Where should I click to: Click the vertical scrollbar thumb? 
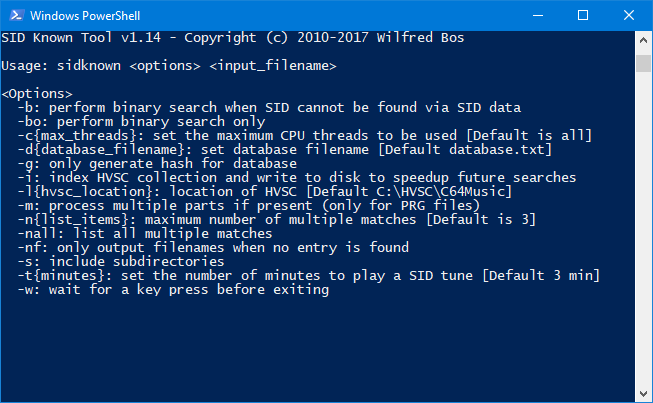pos(643,63)
